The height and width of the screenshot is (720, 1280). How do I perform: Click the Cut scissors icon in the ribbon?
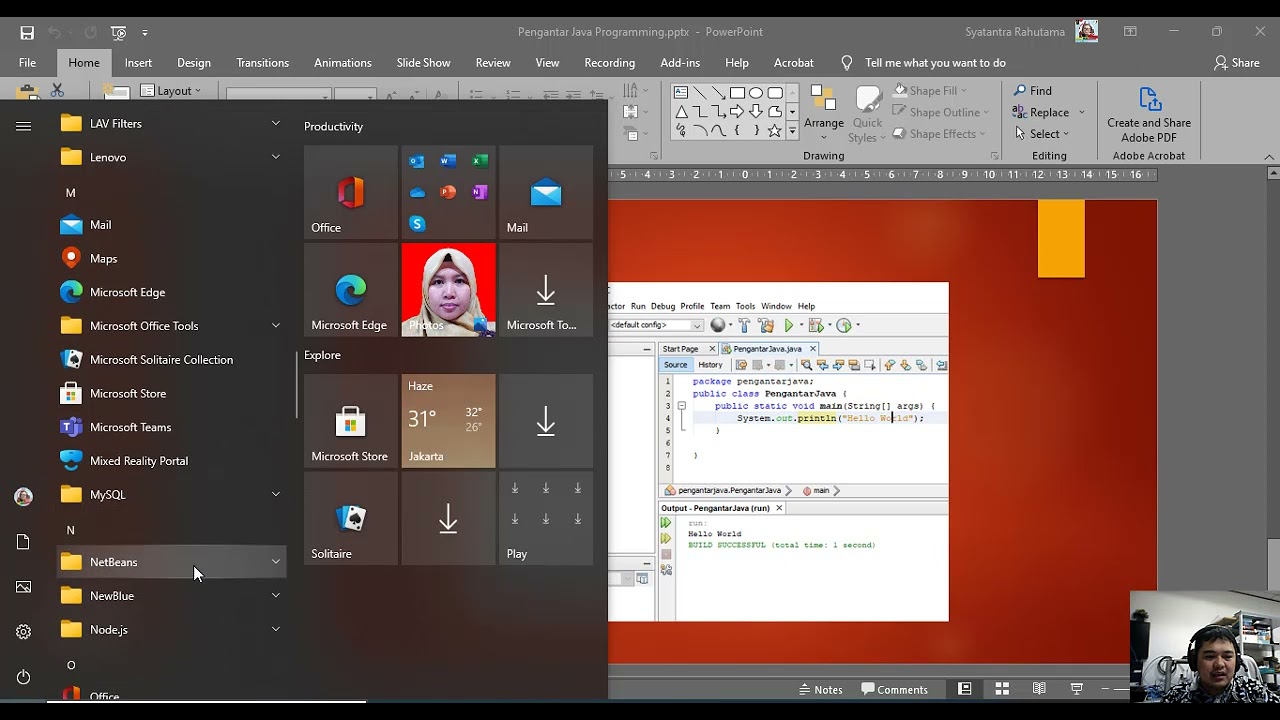pyautogui.click(x=57, y=90)
